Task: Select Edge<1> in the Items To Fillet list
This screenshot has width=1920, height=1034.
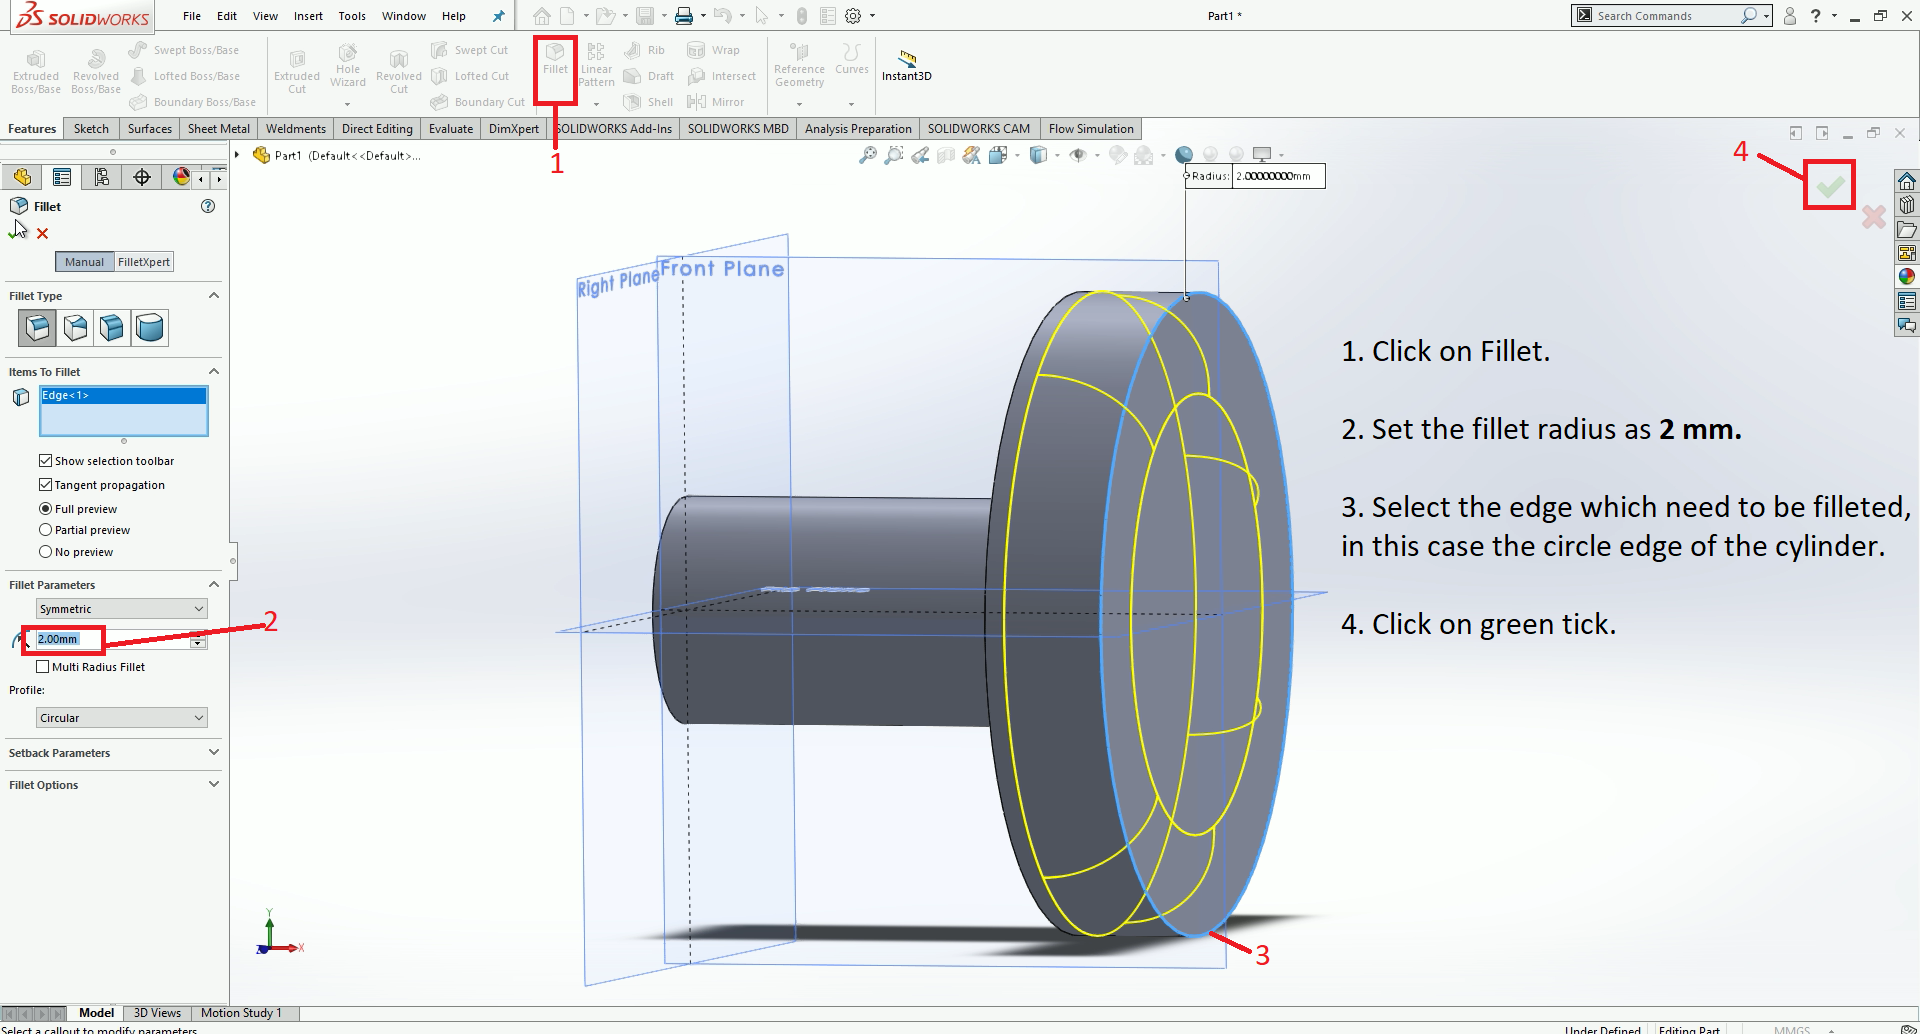Action: 123,396
